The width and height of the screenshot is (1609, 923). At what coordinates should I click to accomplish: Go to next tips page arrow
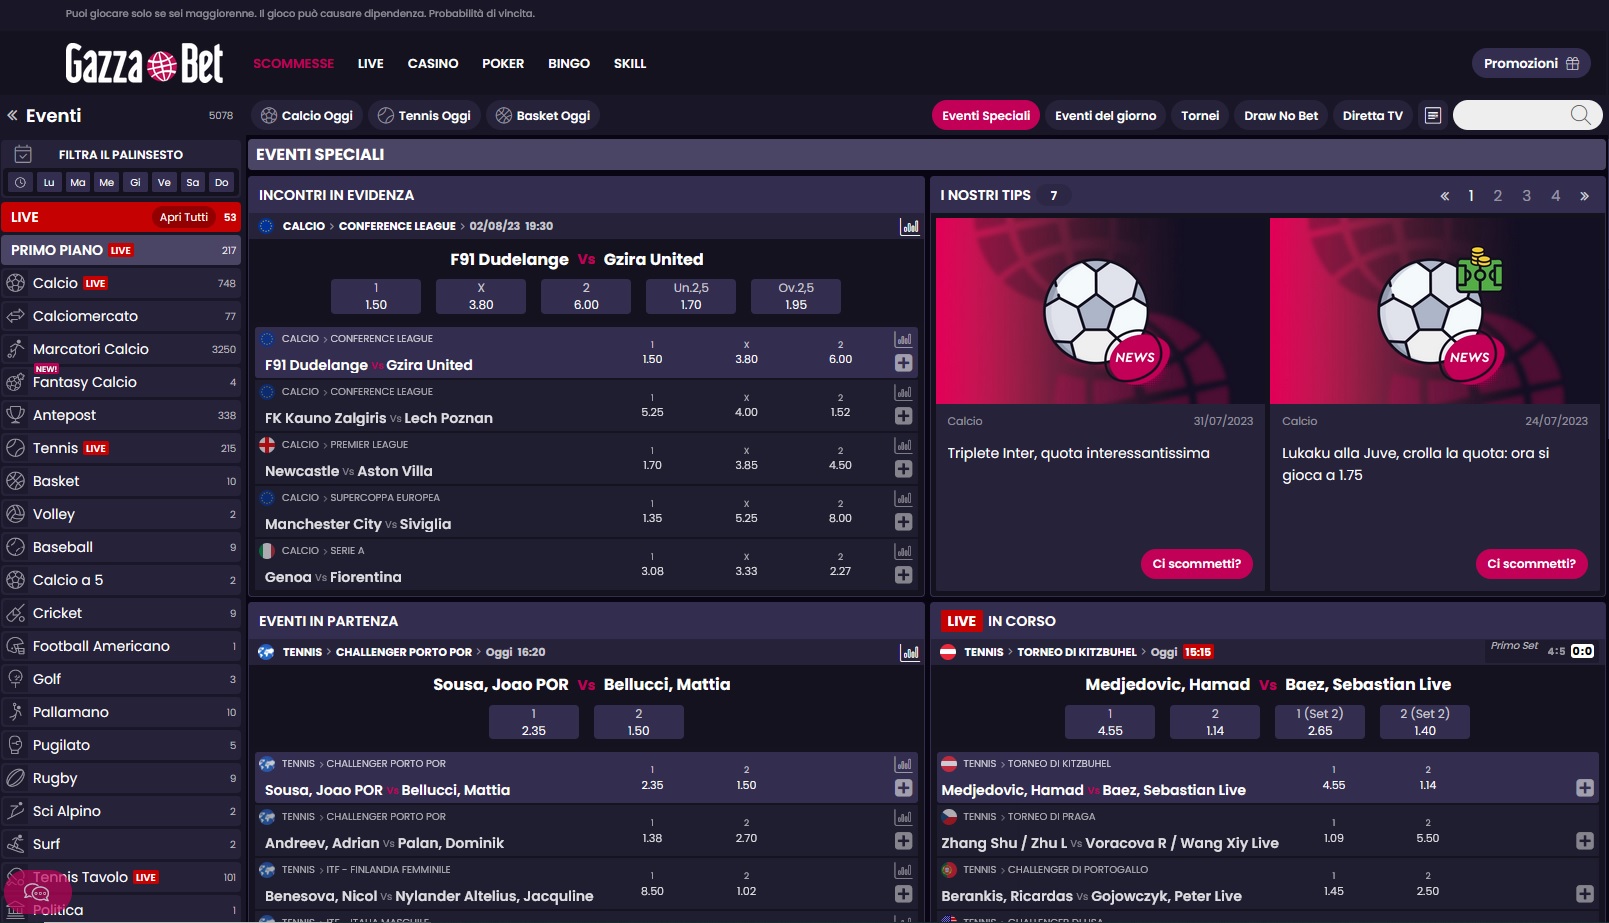point(1584,196)
